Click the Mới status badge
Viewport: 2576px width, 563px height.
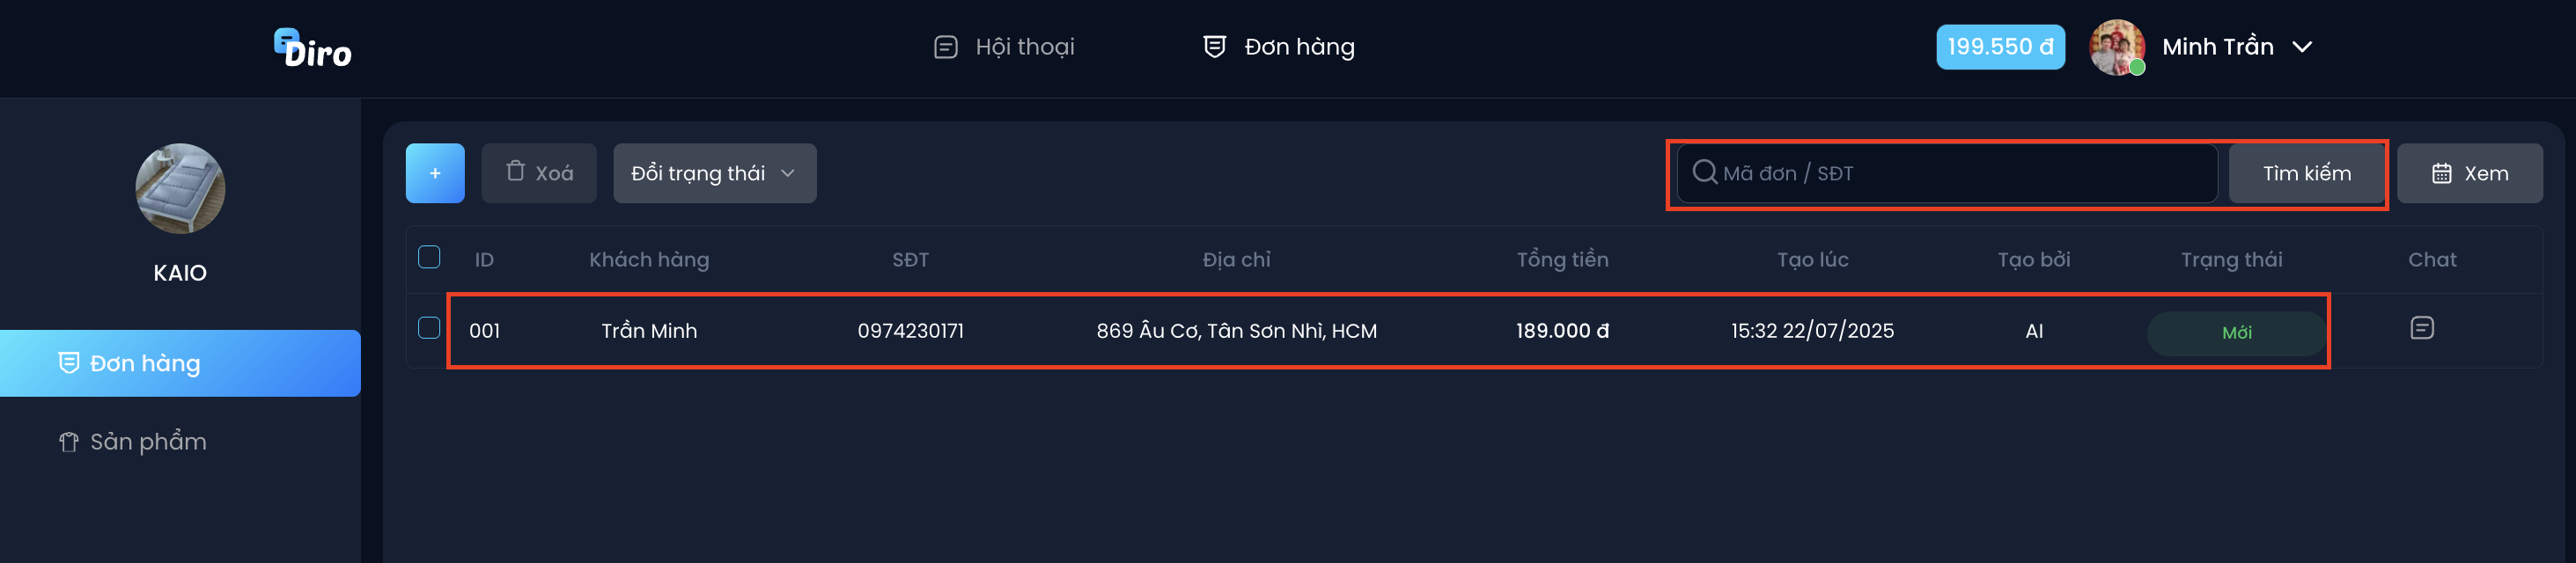2236,333
